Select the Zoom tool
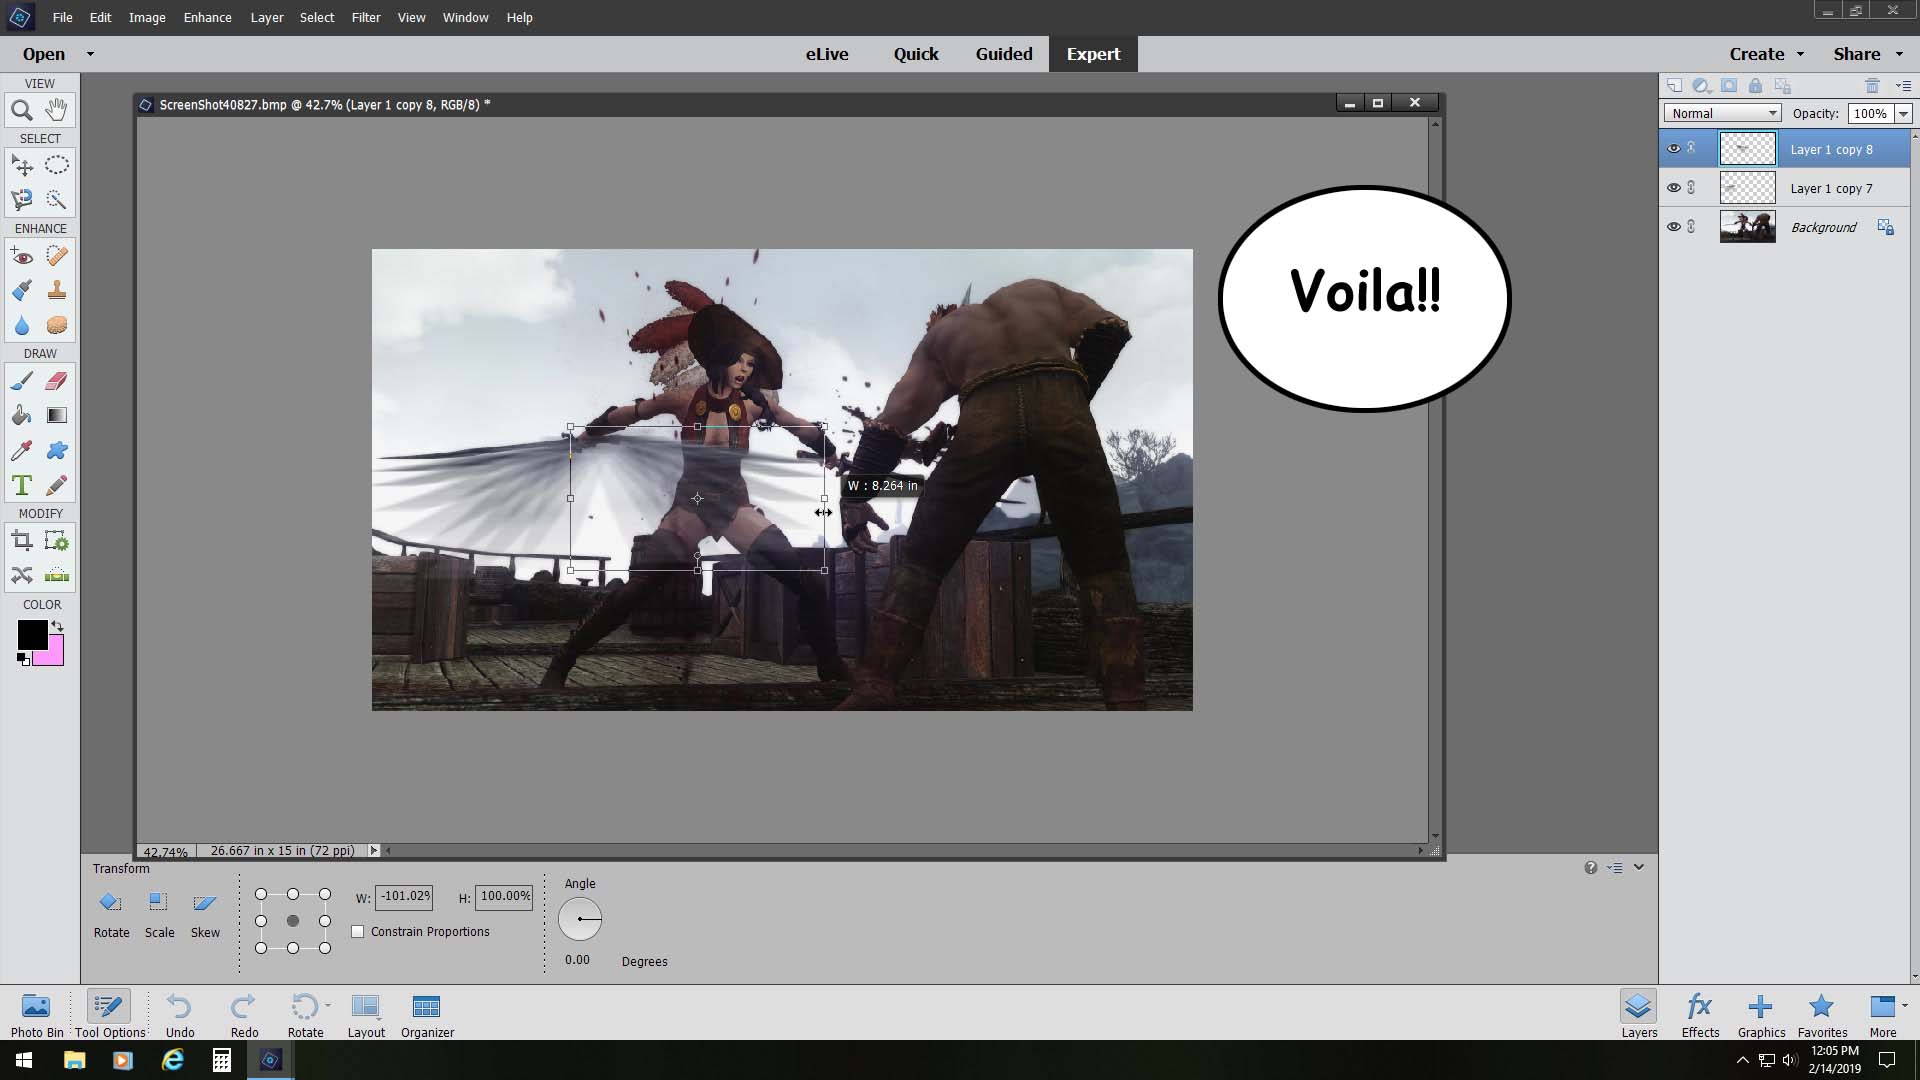This screenshot has height=1080, width=1920. tap(22, 110)
